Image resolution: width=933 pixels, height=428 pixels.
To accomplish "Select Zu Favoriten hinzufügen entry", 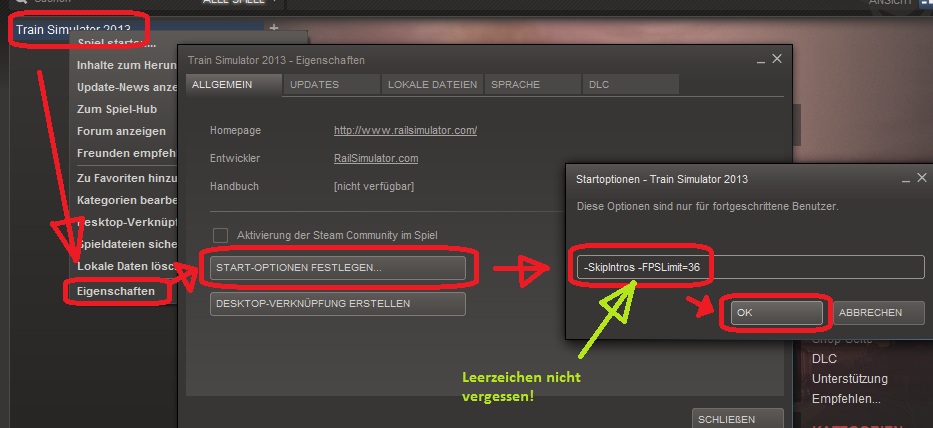I will click(127, 178).
